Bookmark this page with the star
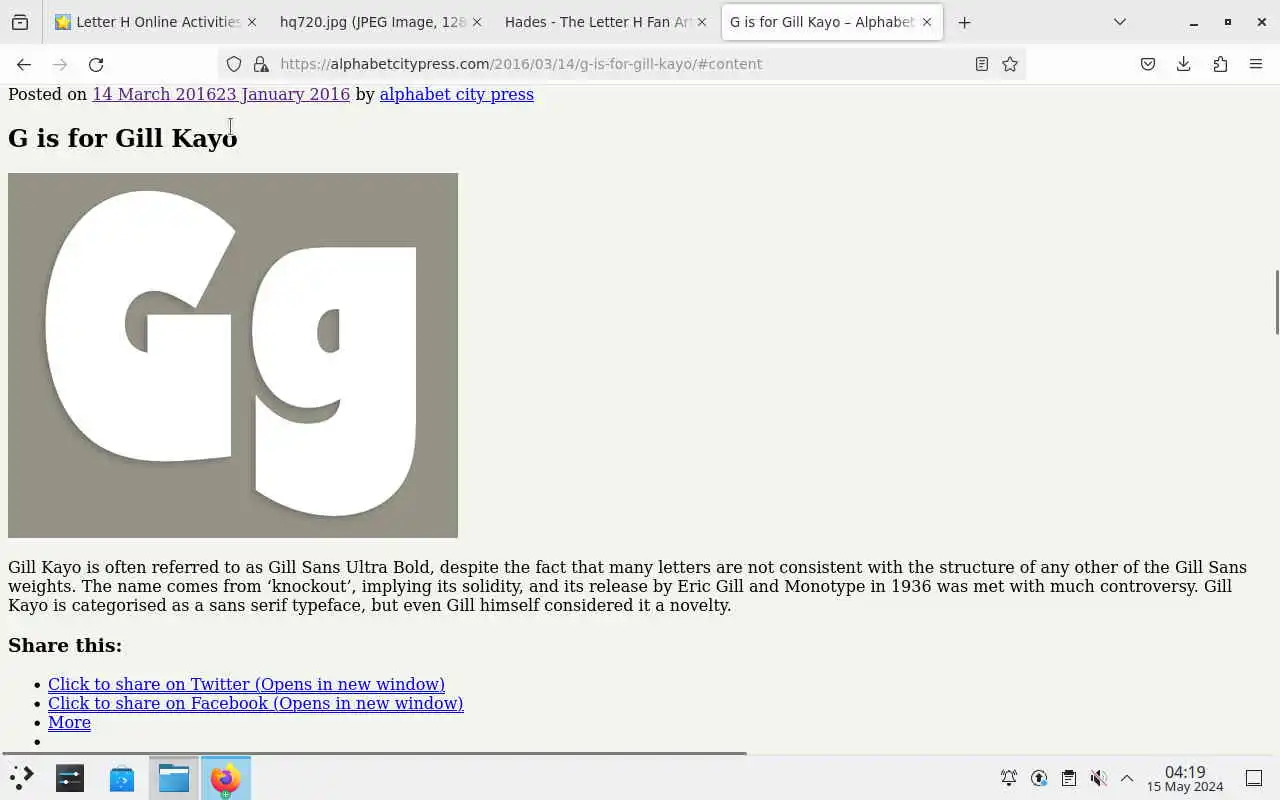1280x800 pixels. tap(1010, 64)
